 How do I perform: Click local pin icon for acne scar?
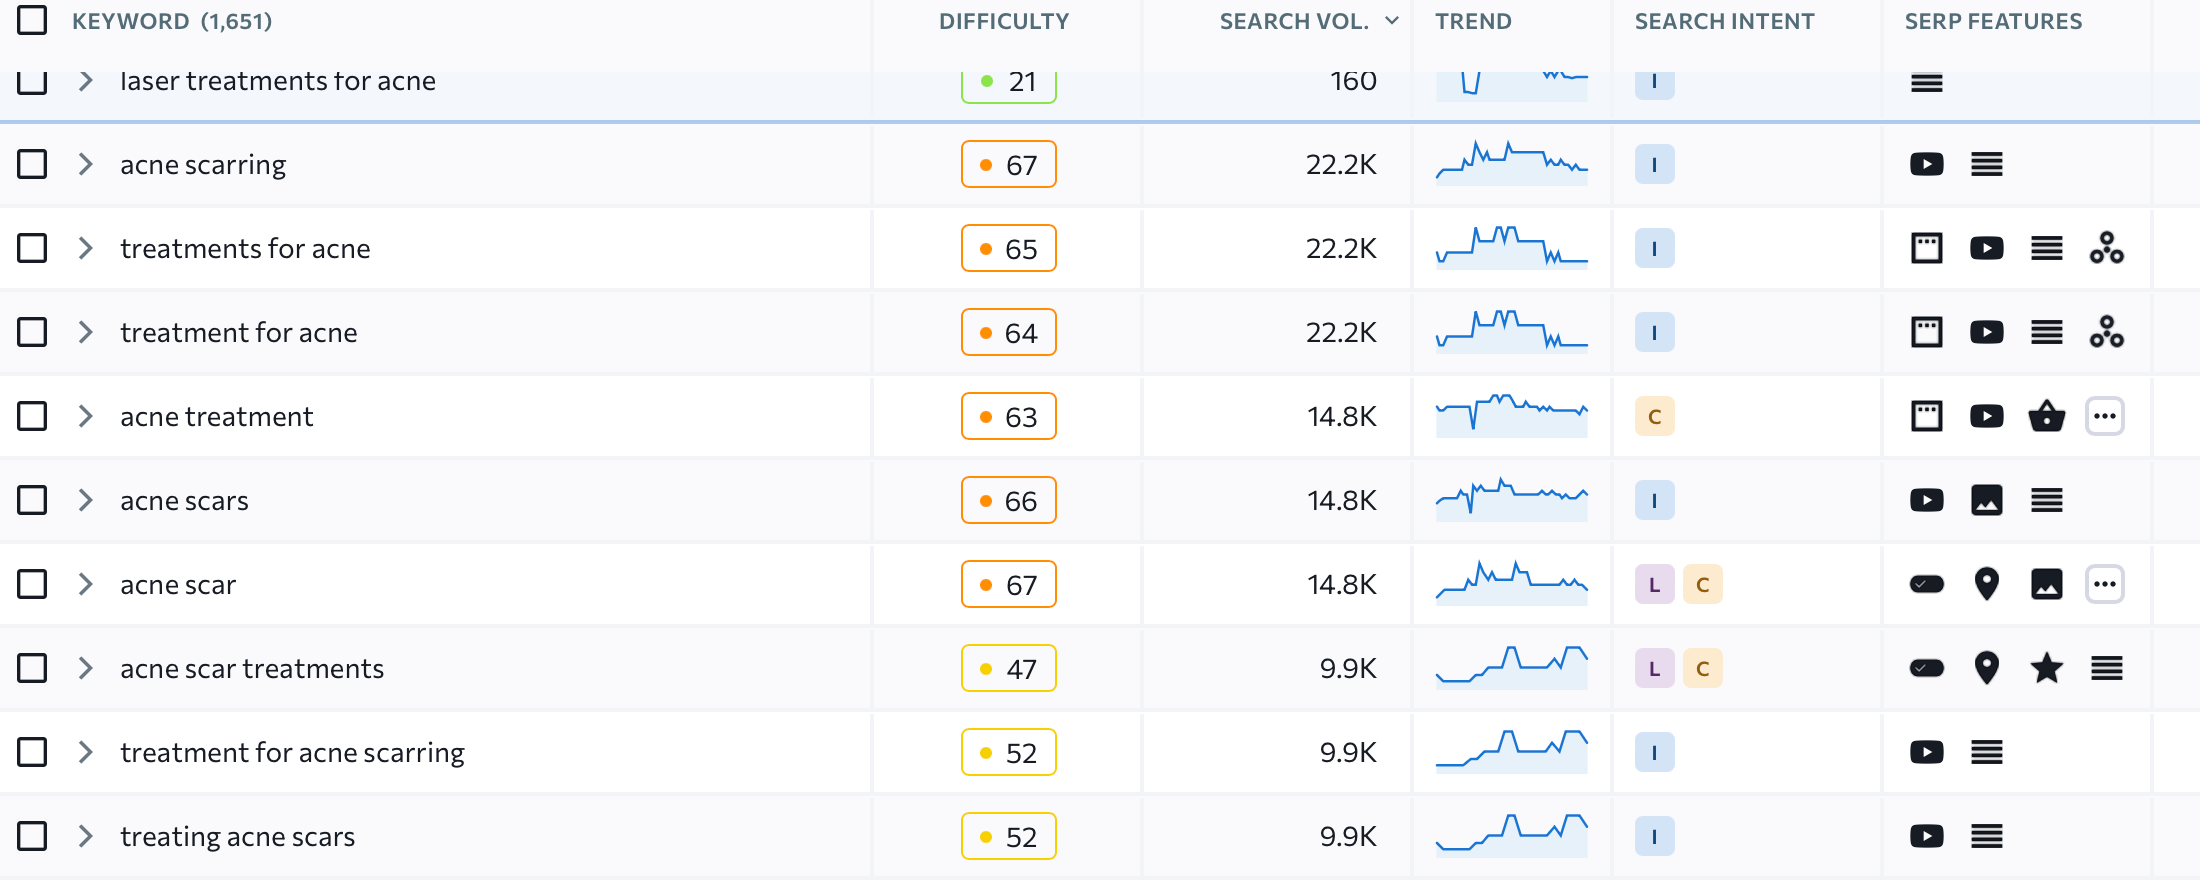point(1986,584)
